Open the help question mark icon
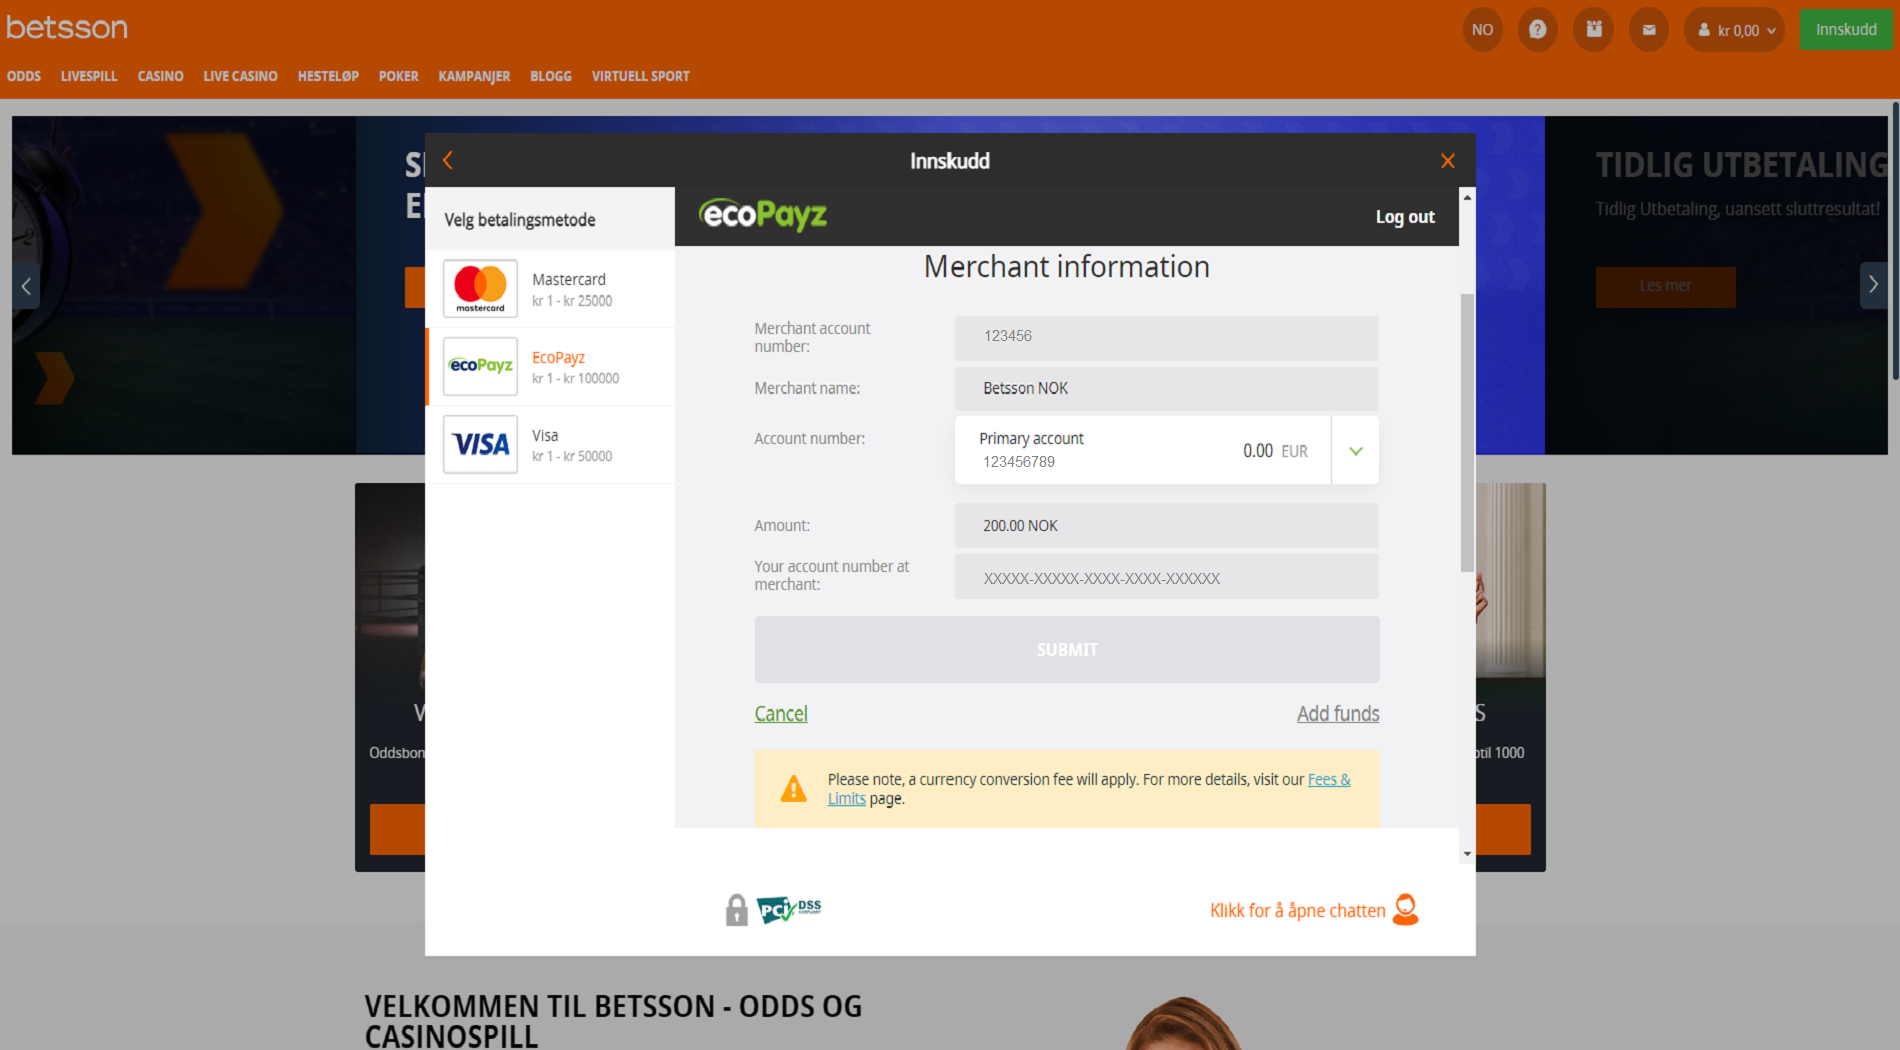The height and width of the screenshot is (1050, 1900). (1537, 29)
